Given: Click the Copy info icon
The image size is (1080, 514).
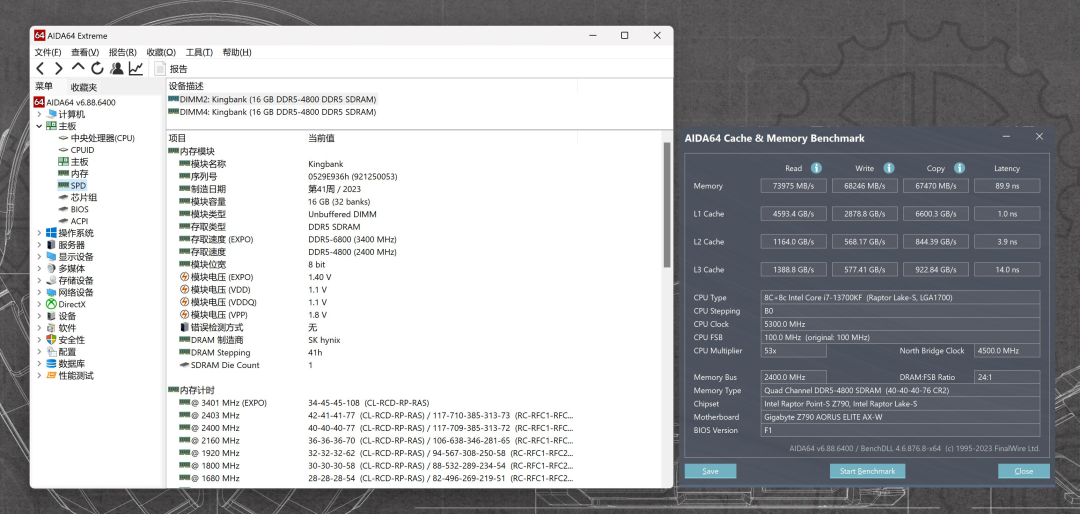Looking at the screenshot, I should tap(959, 168).
